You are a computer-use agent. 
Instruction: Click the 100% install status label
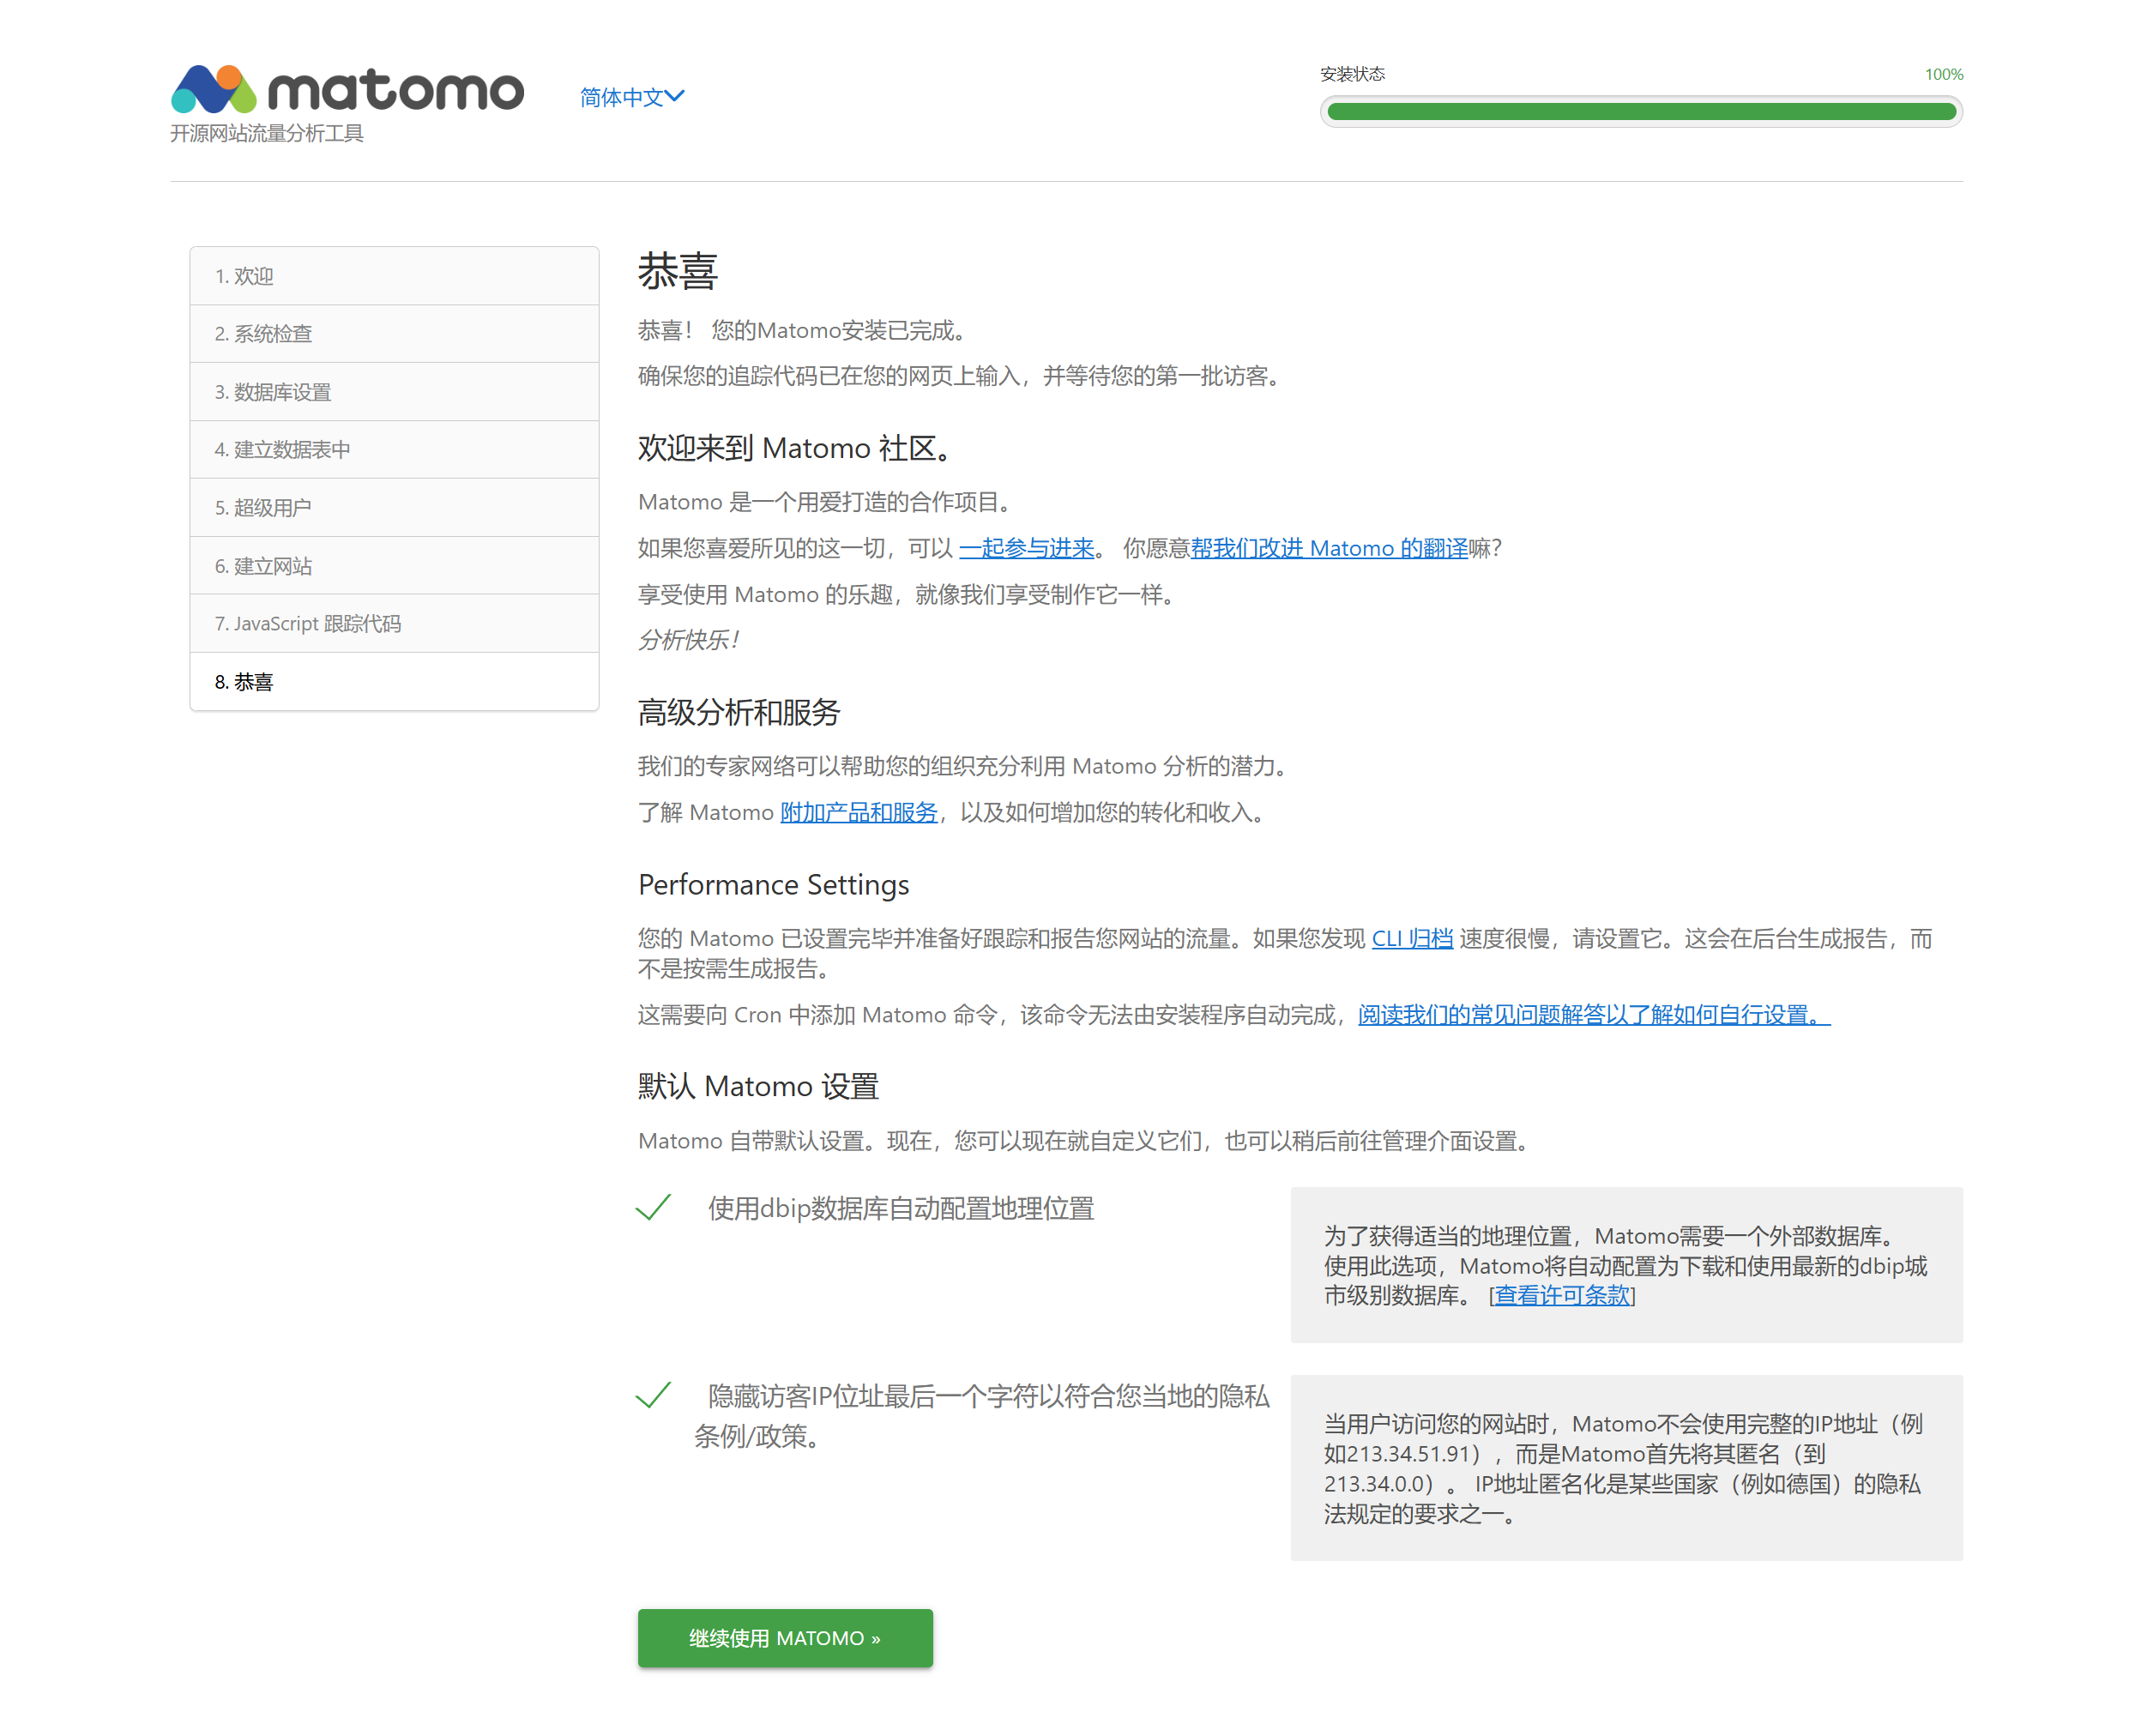1943,74
